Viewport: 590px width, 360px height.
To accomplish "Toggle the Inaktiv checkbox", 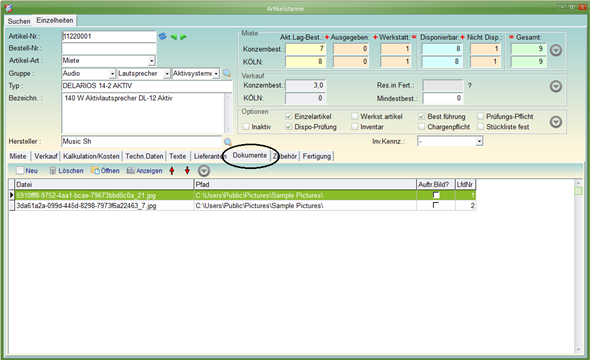I will pyautogui.click(x=246, y=127).
